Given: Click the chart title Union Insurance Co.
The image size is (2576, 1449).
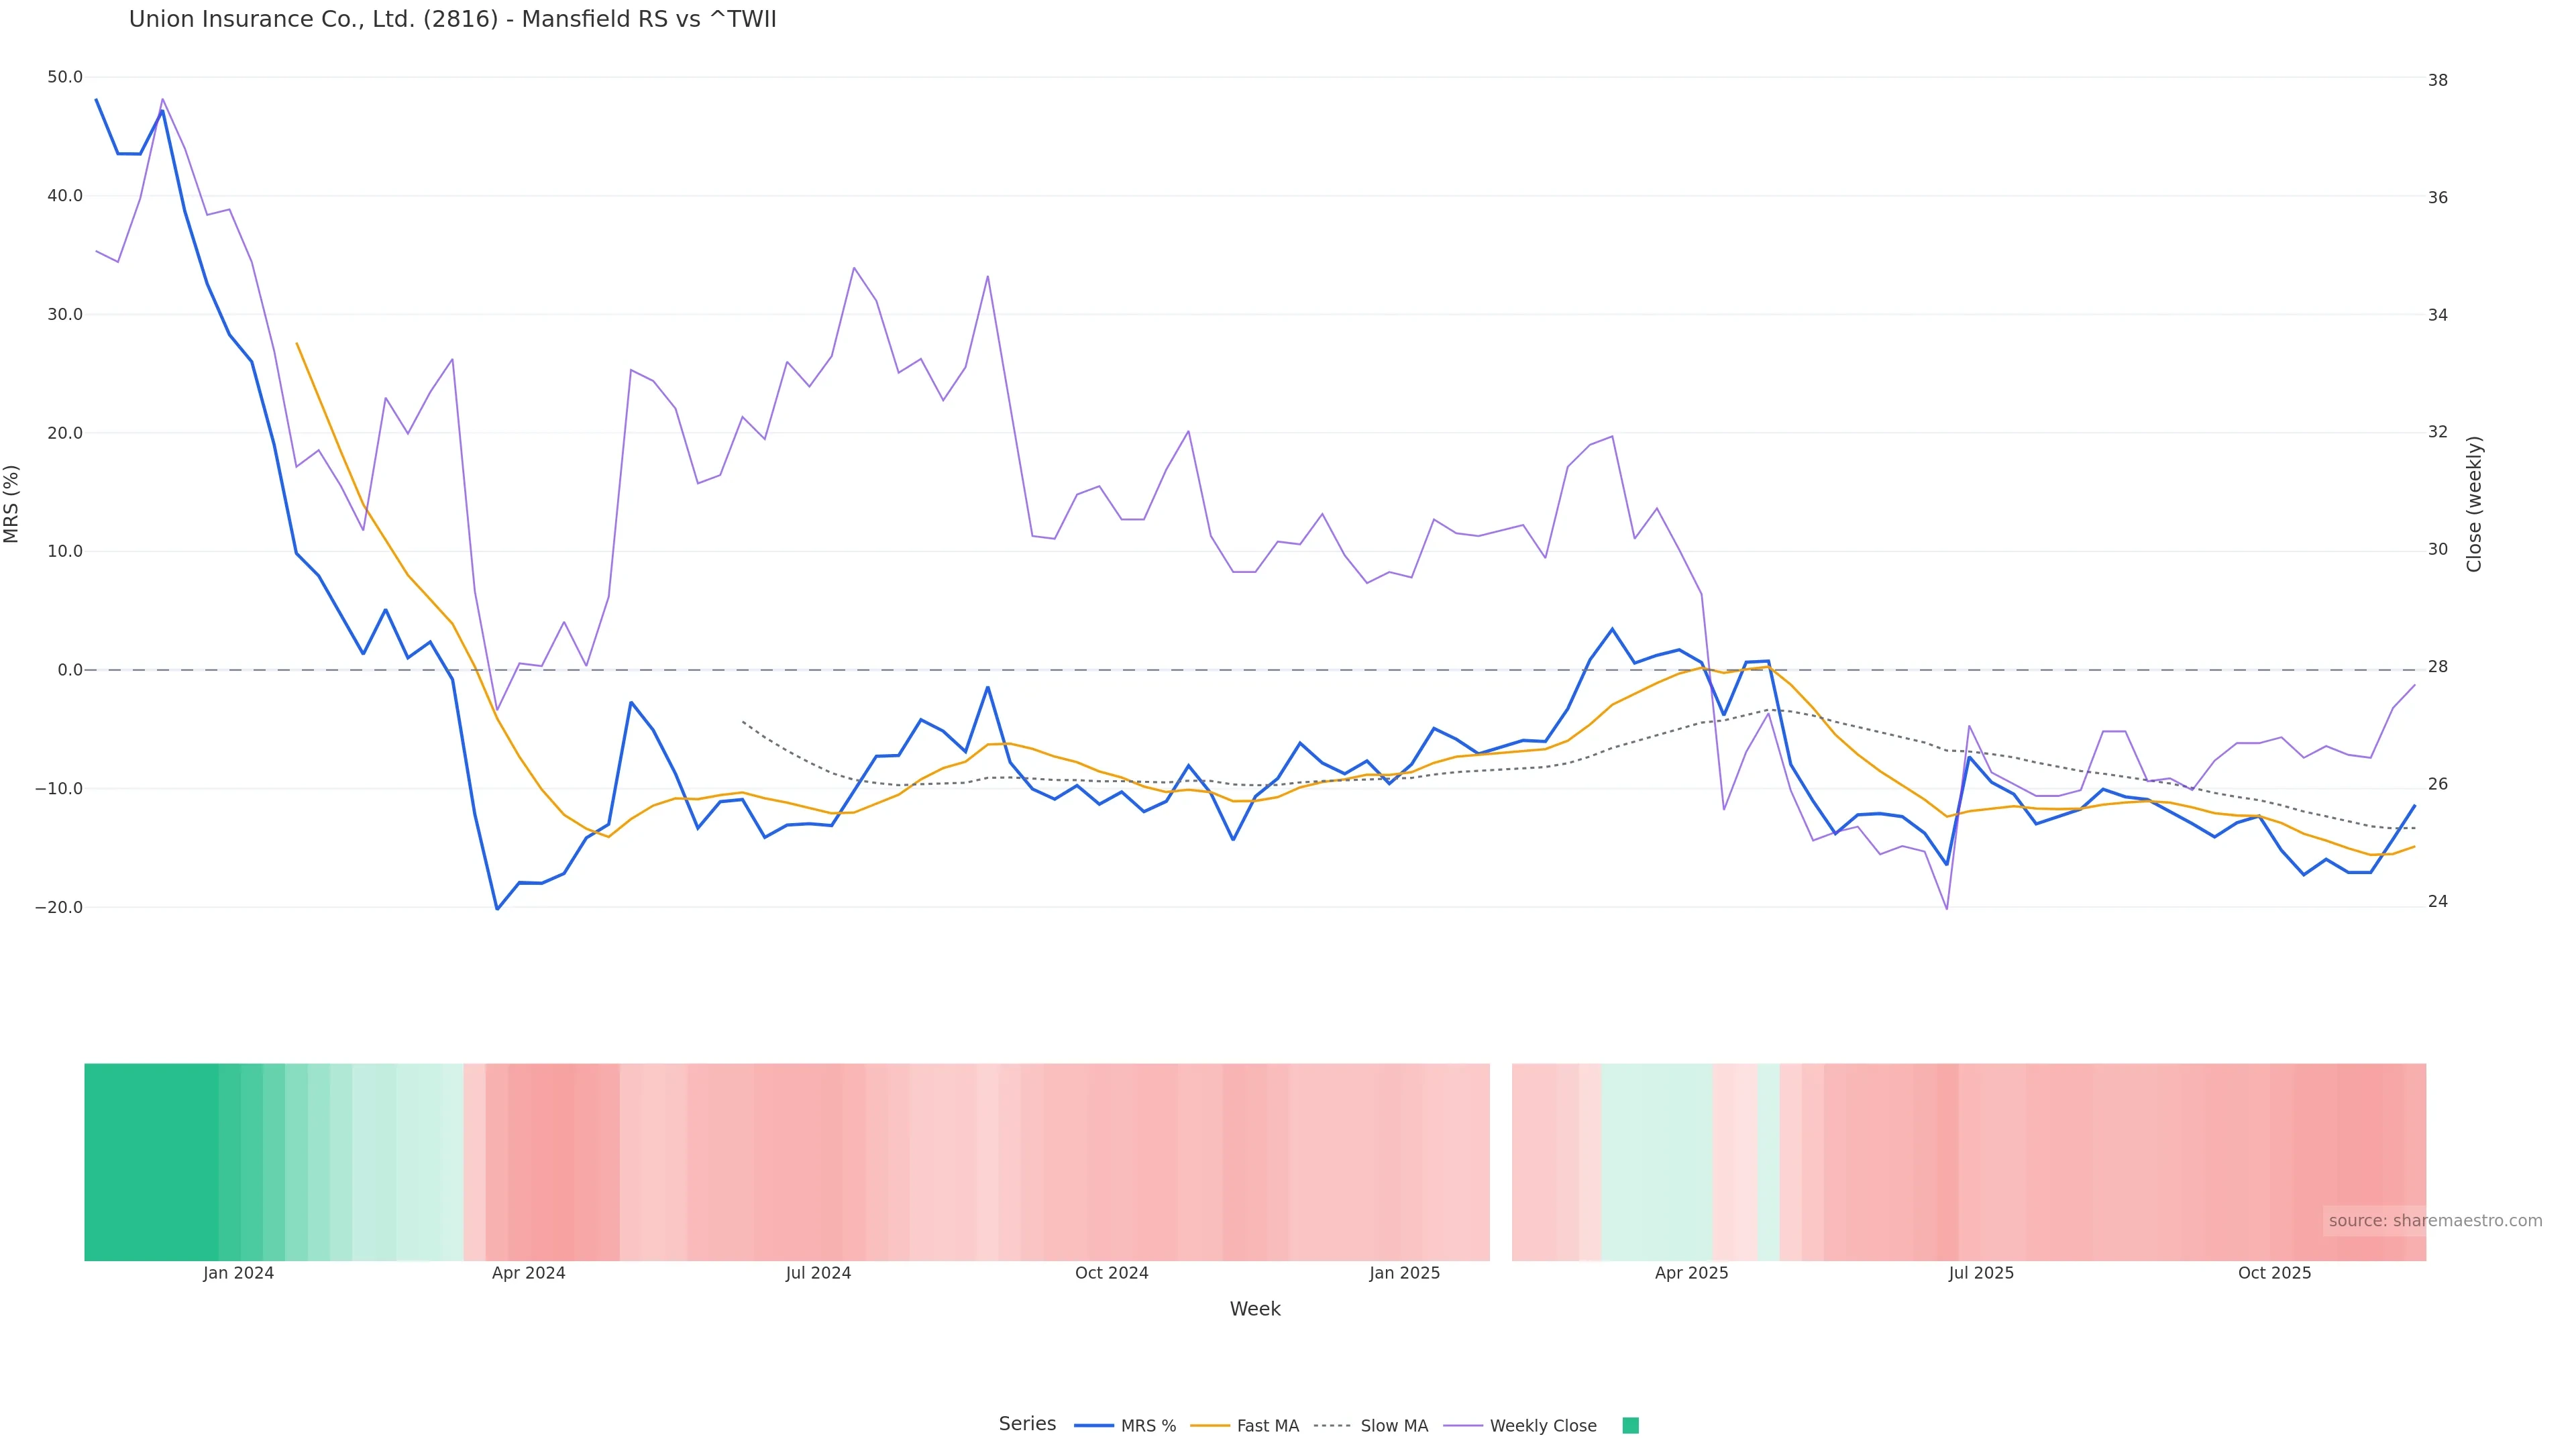Looking at the screenshot, I should (x=452, y=19).
